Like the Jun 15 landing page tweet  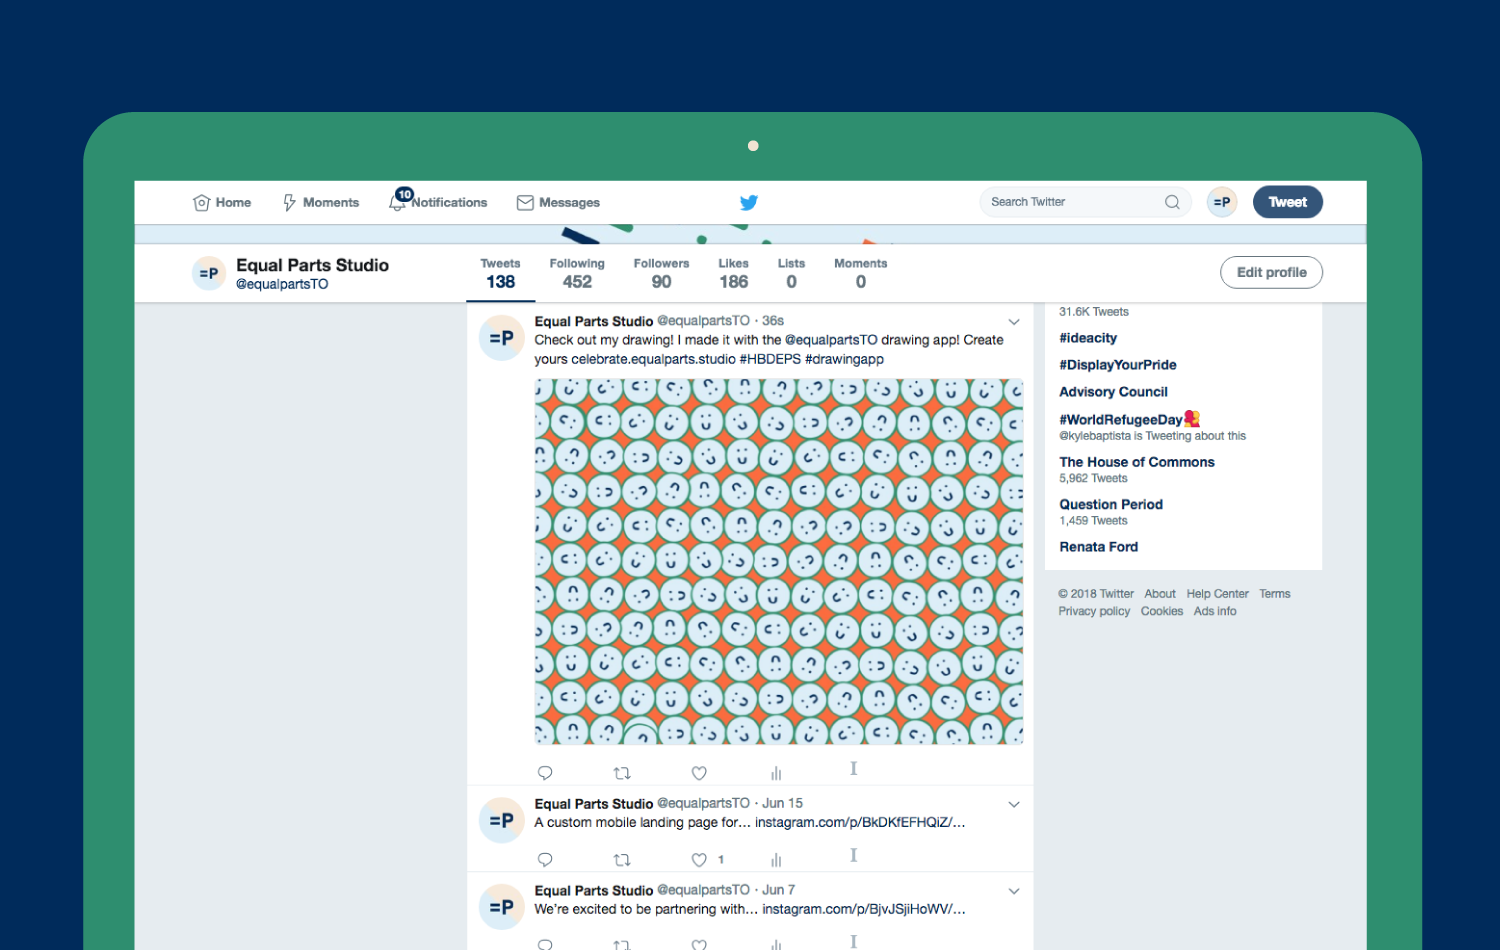pos(699,860)
